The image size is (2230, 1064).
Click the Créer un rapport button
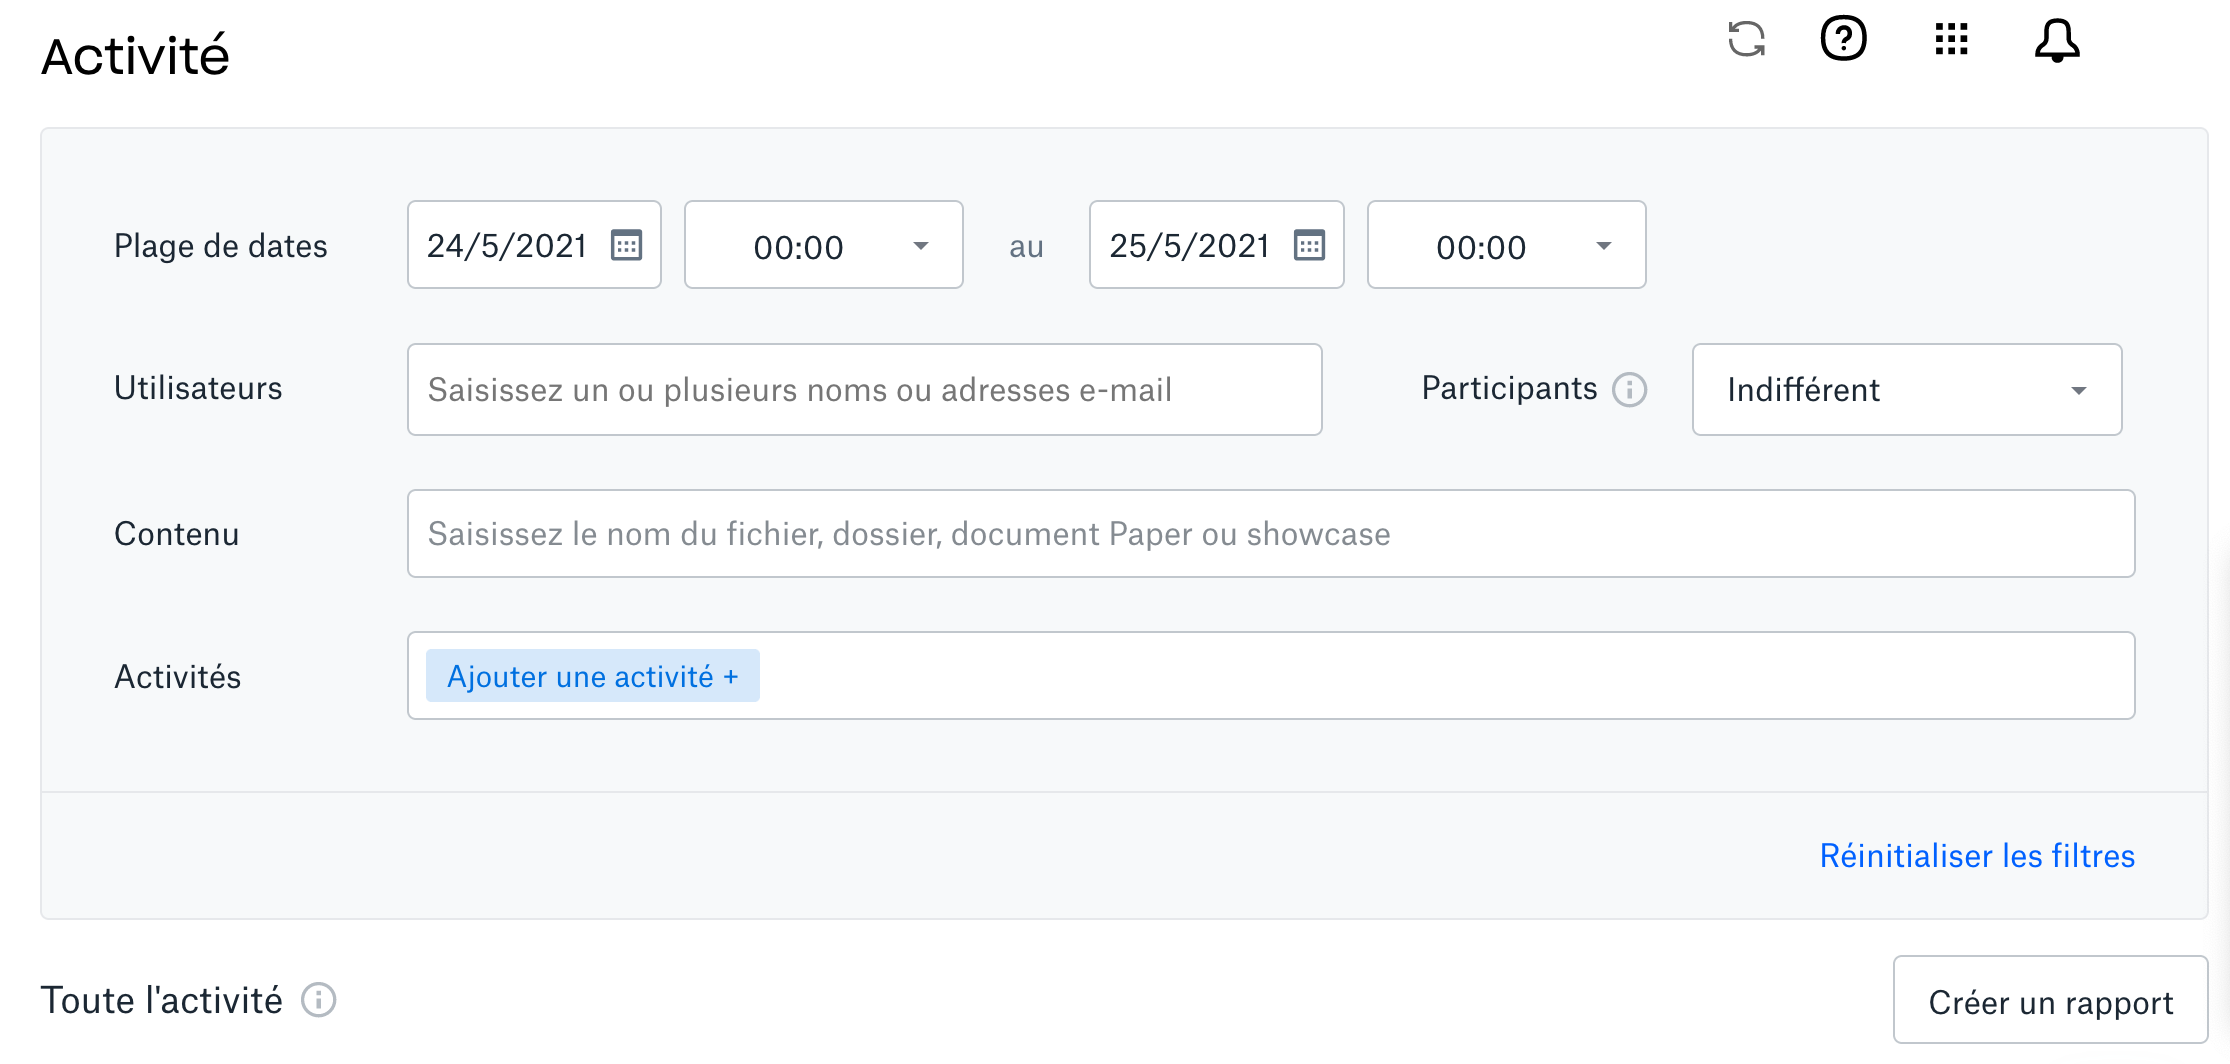click(x=2050, y=1001)
